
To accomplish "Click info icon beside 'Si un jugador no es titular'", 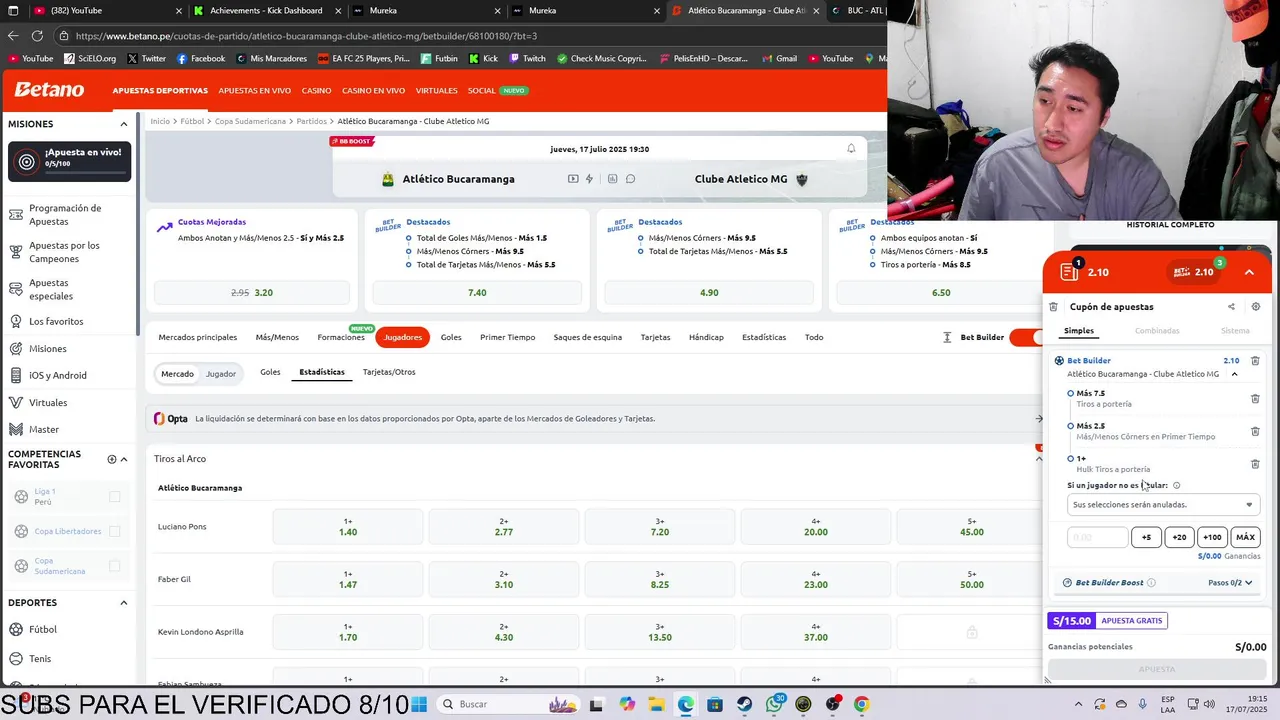I will tap(1176, 486).
